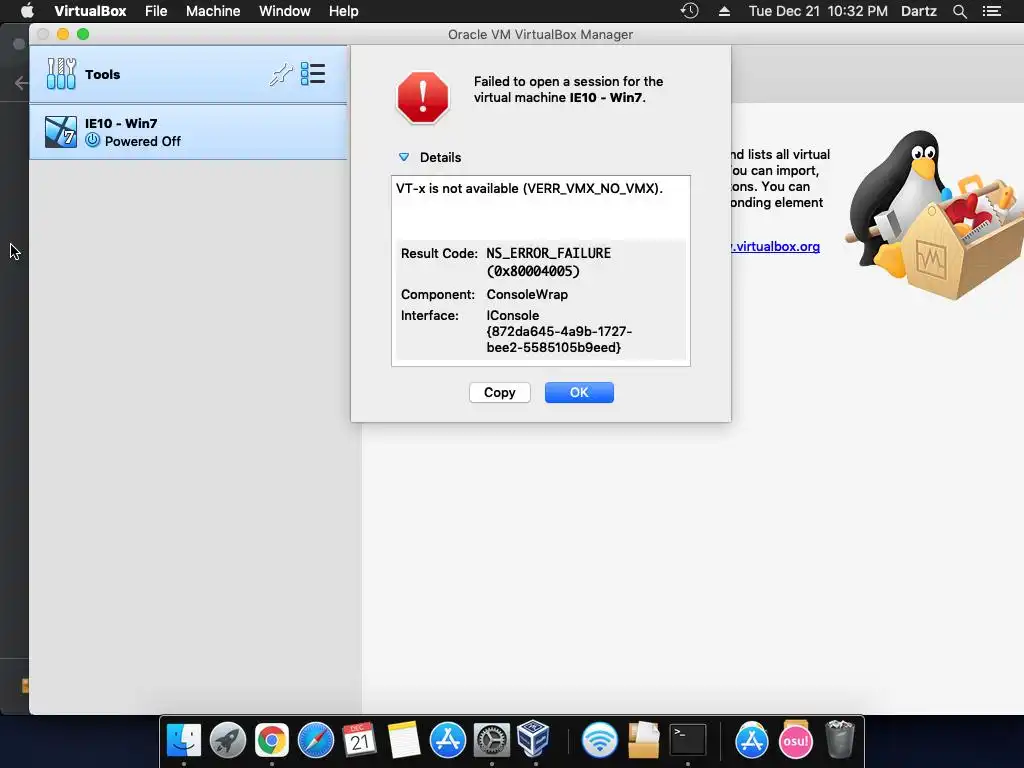Open the File menu
This screenshot has width=1024, height=768.
[x=156, y=11]
